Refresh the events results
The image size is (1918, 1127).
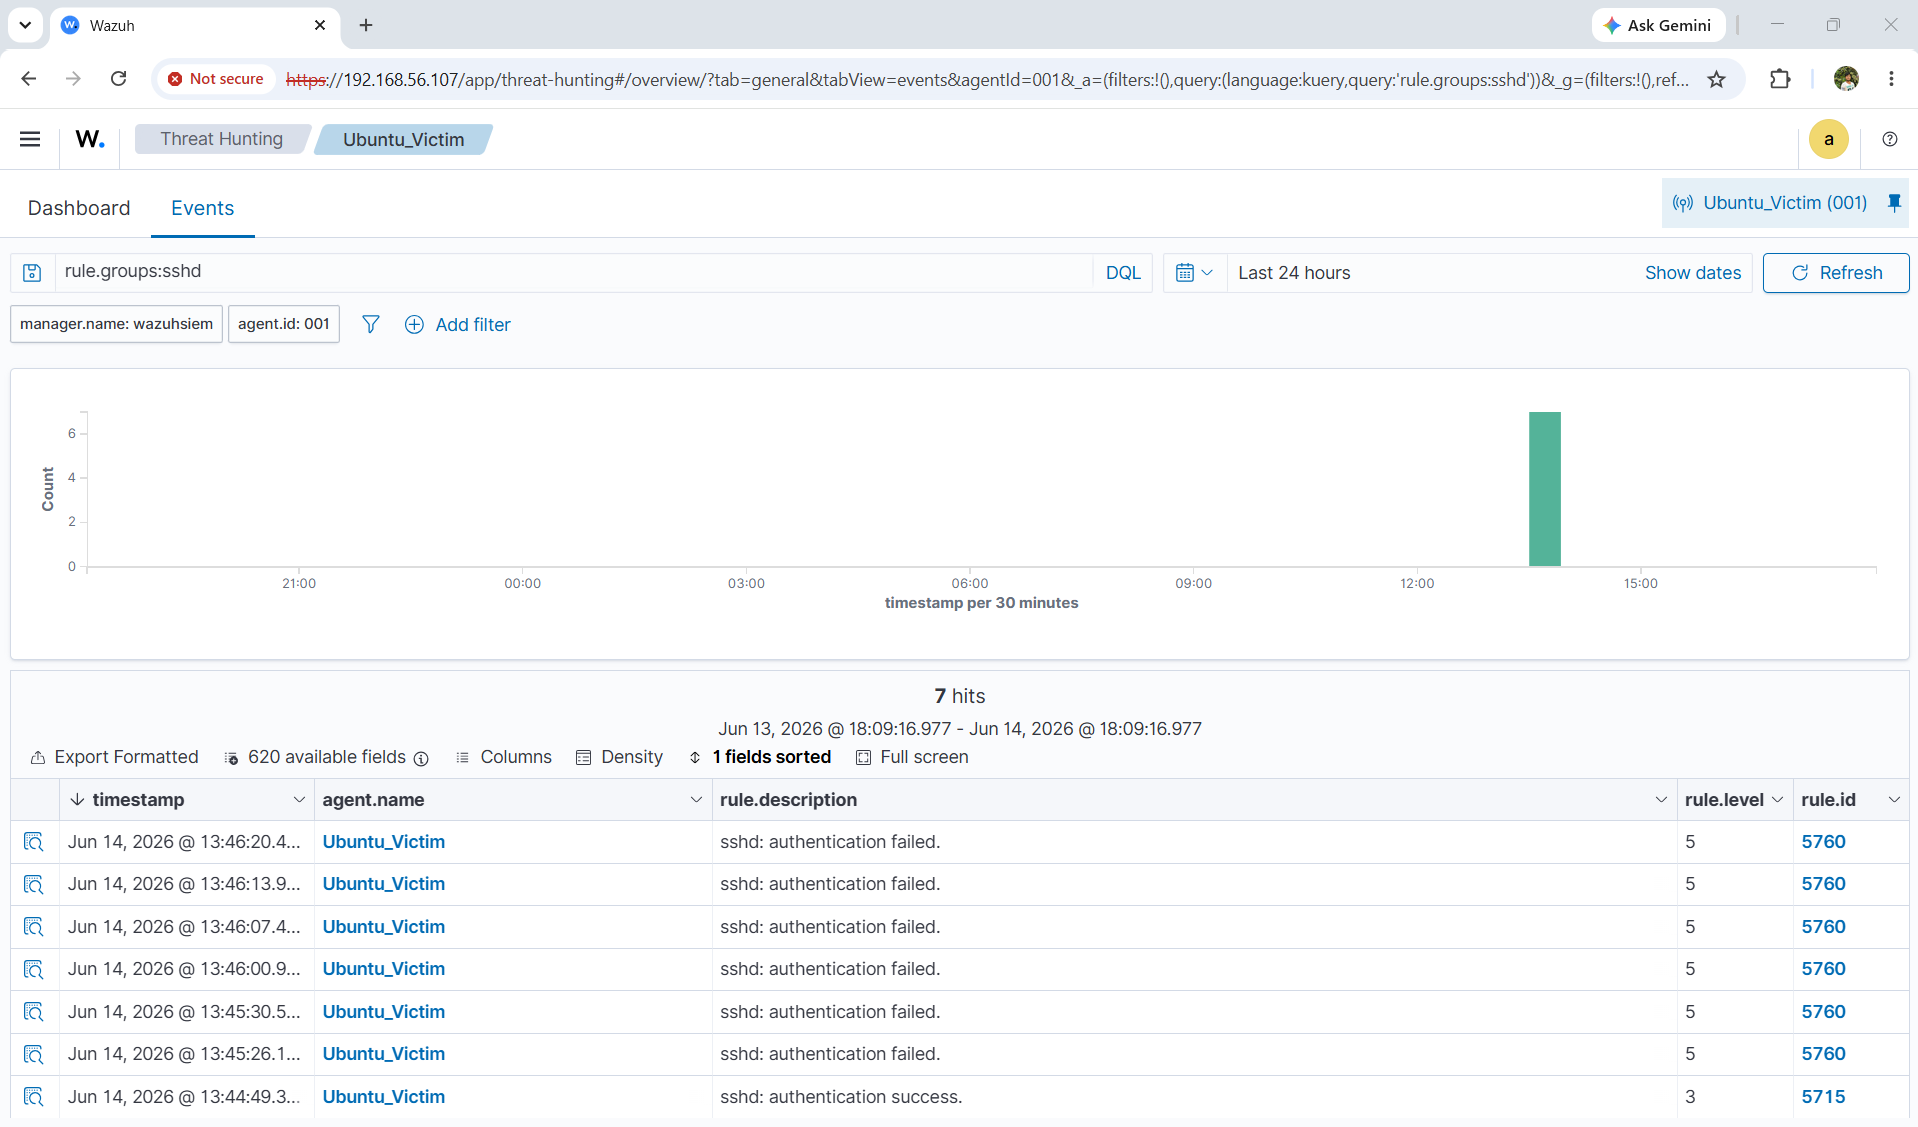1836,273
